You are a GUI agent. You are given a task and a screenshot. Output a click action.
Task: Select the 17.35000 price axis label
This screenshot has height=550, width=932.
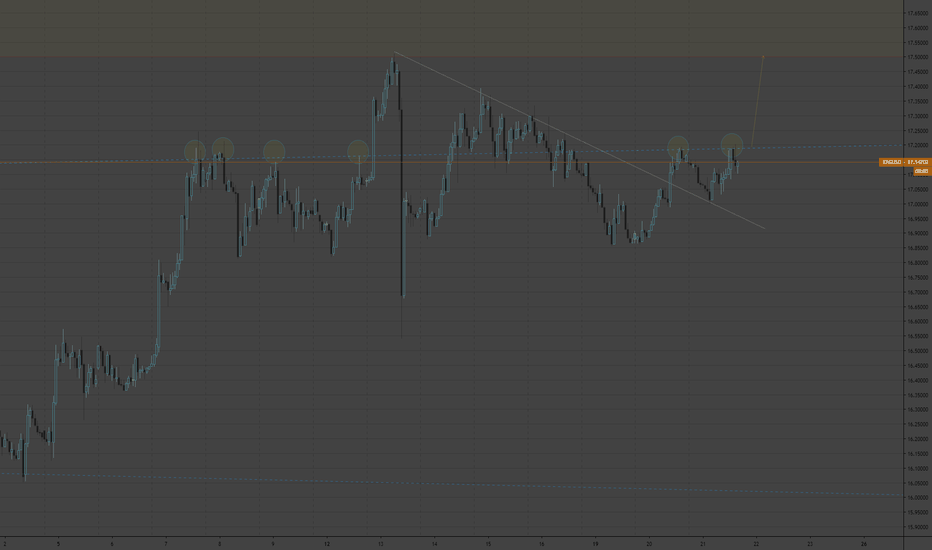[918, 101]
